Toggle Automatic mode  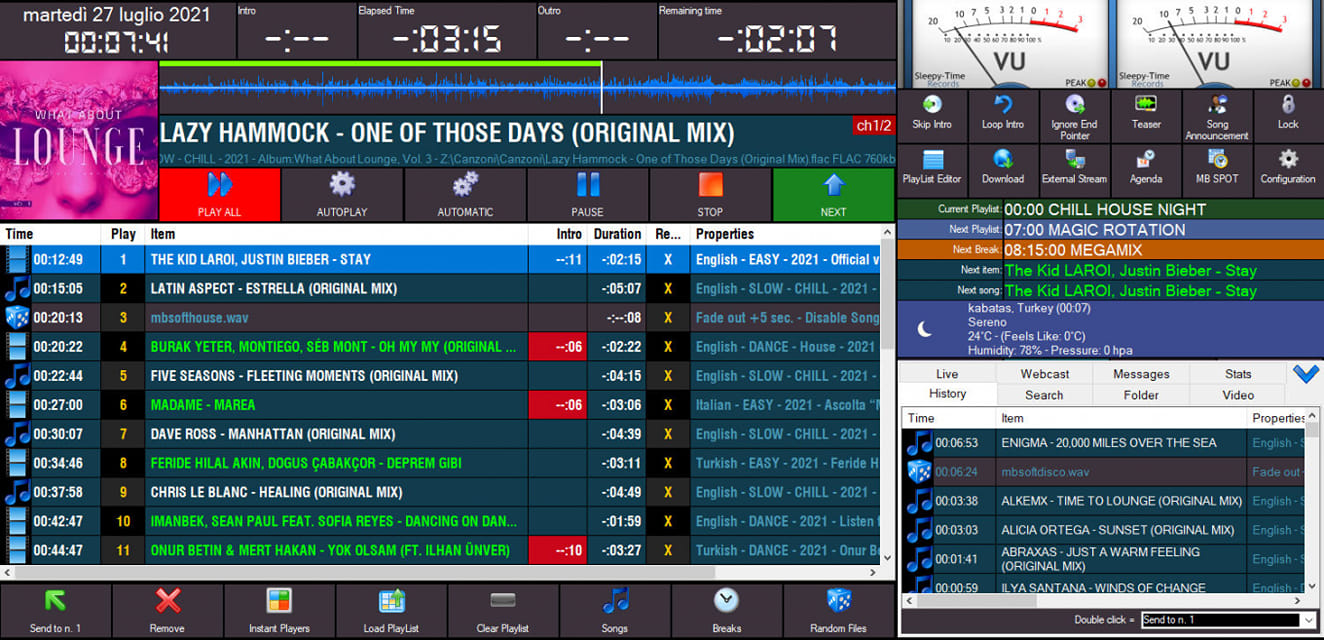point(465,194)
